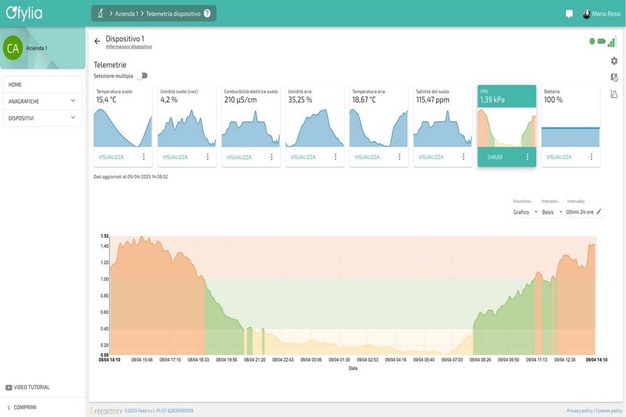Open the Grafico visualization dropdown
Screen dimensions: 626x417
(525, 212)
